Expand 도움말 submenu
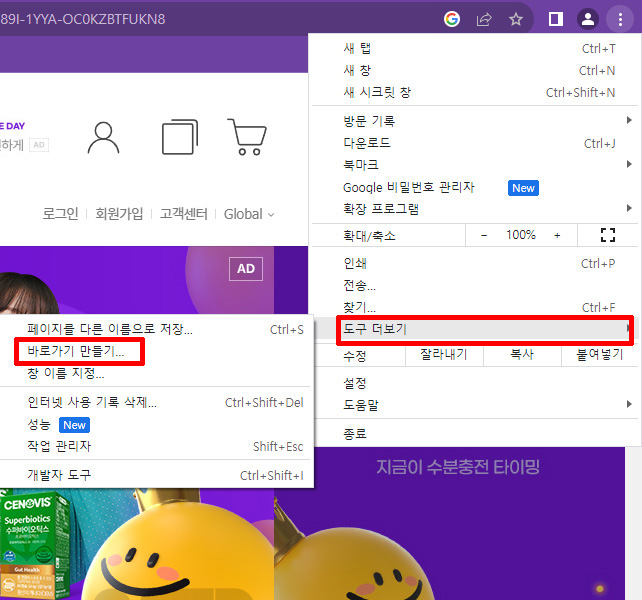642x600 pixels. coord(475,405)
